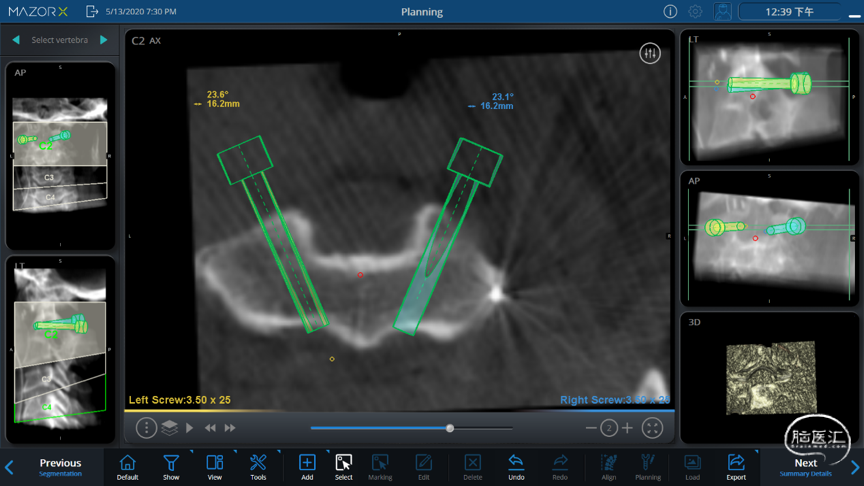Select the AP overview thumbnail on left
Screen dimensions: 864x486
[x=60, y=156]
